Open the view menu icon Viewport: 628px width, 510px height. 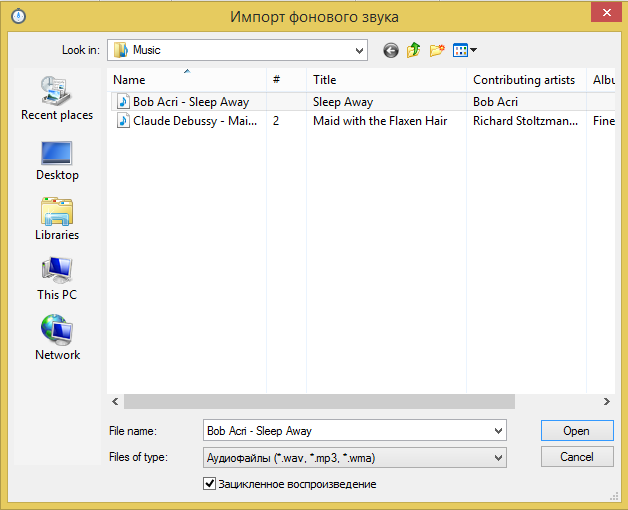tap(460, 50)
